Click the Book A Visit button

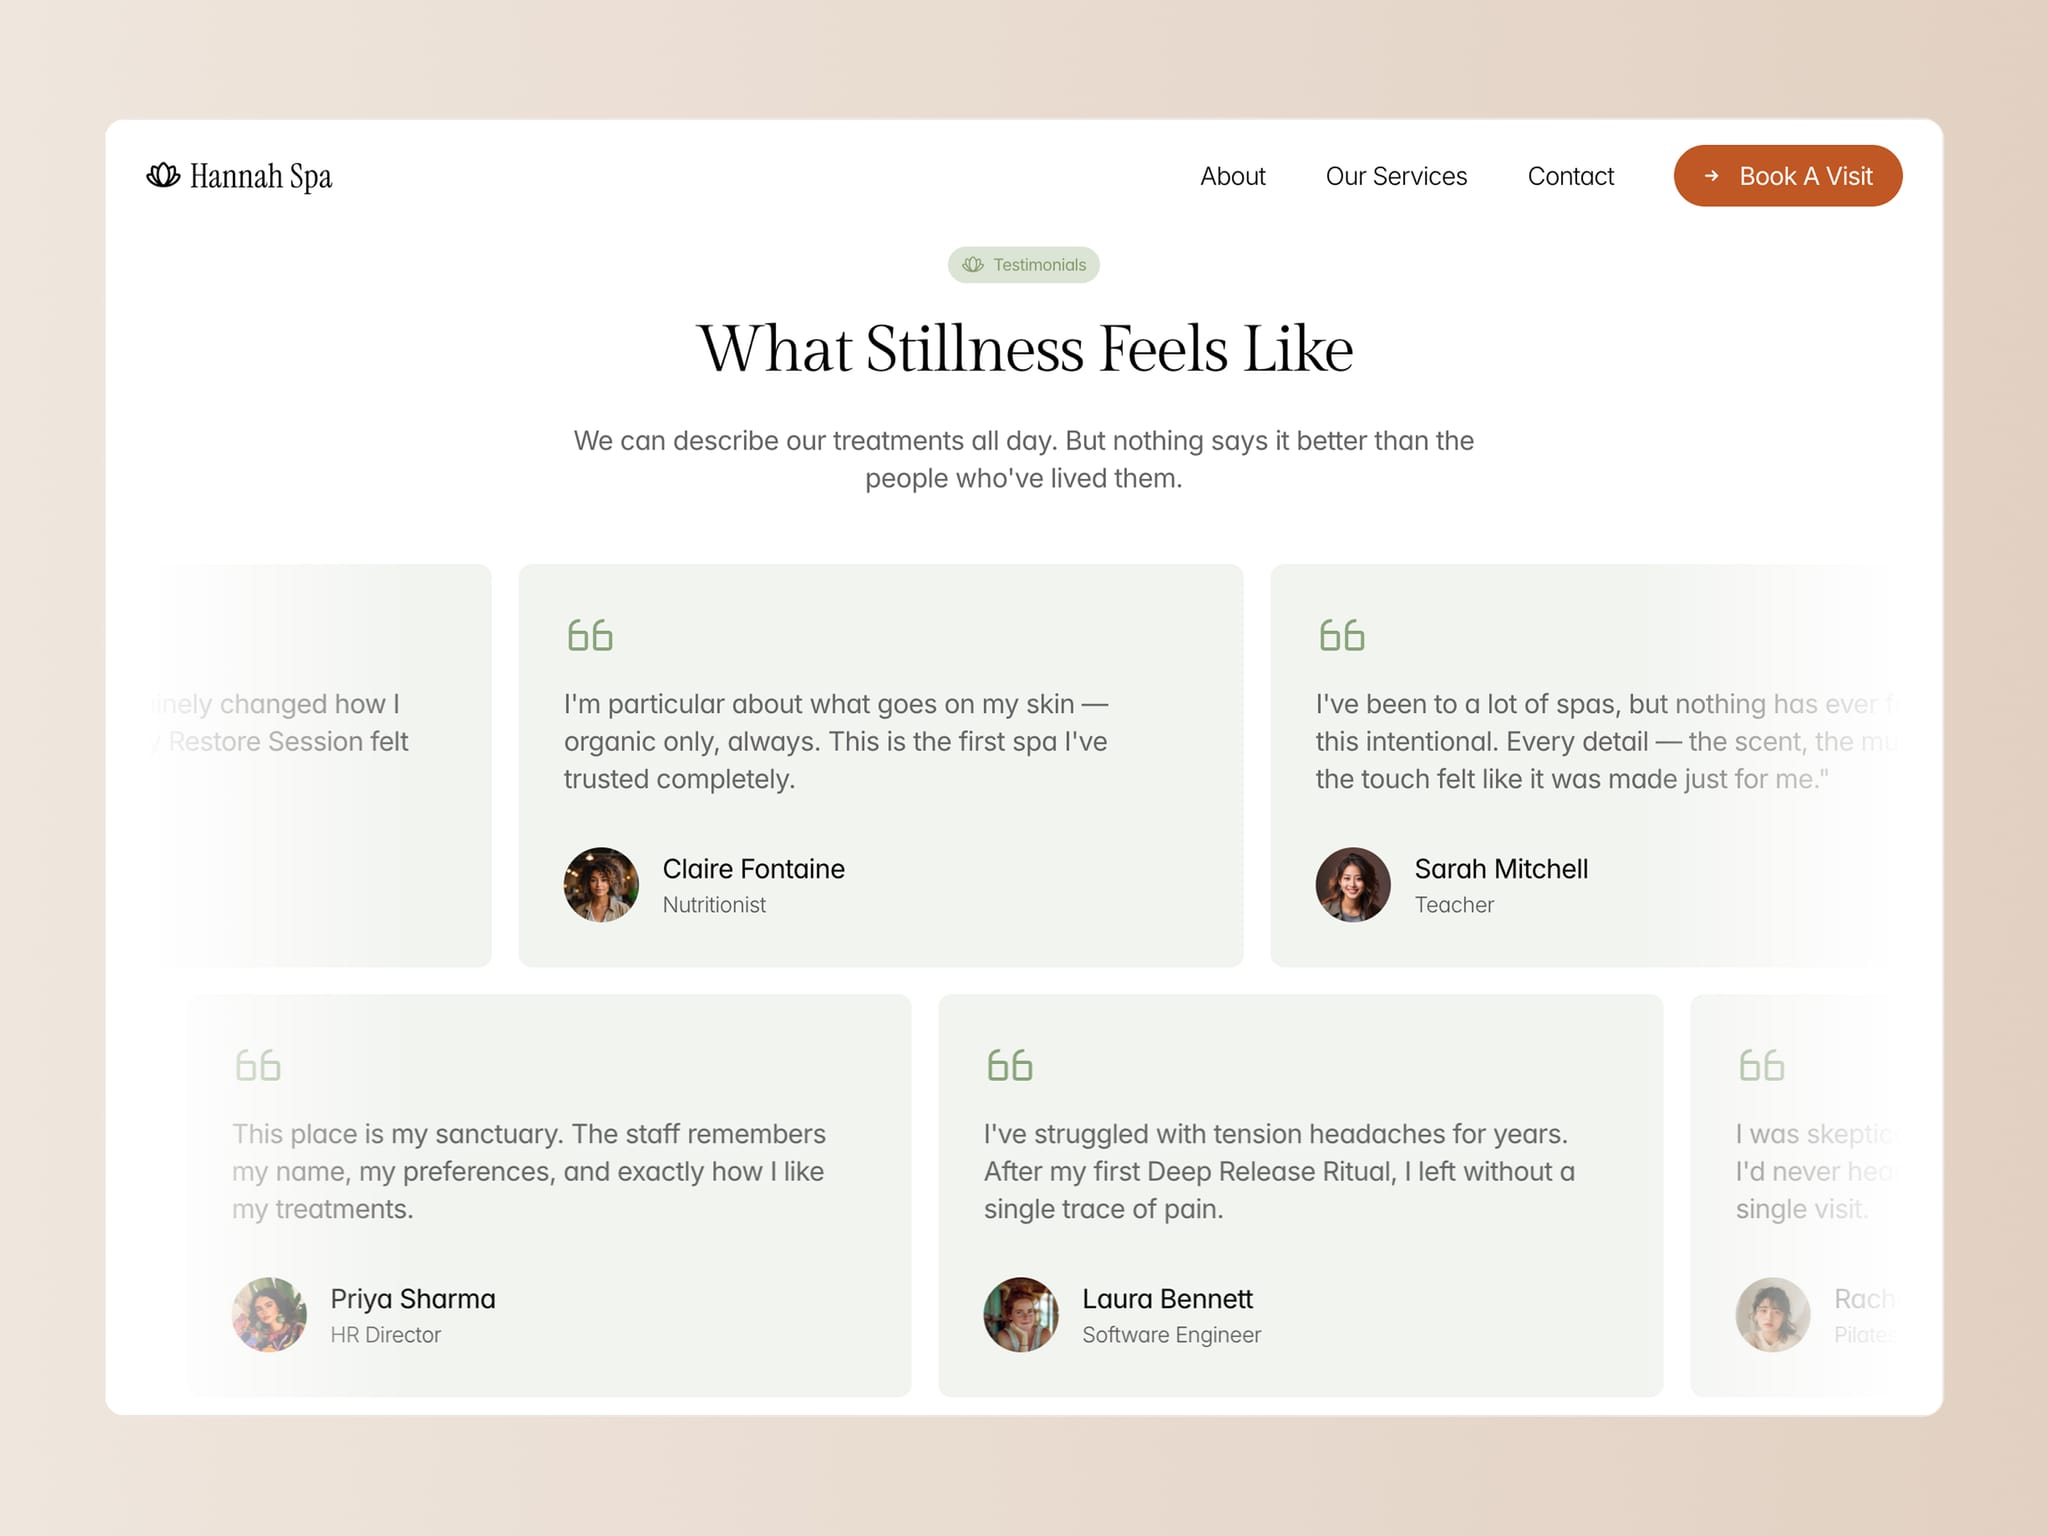click(1788, 176)
